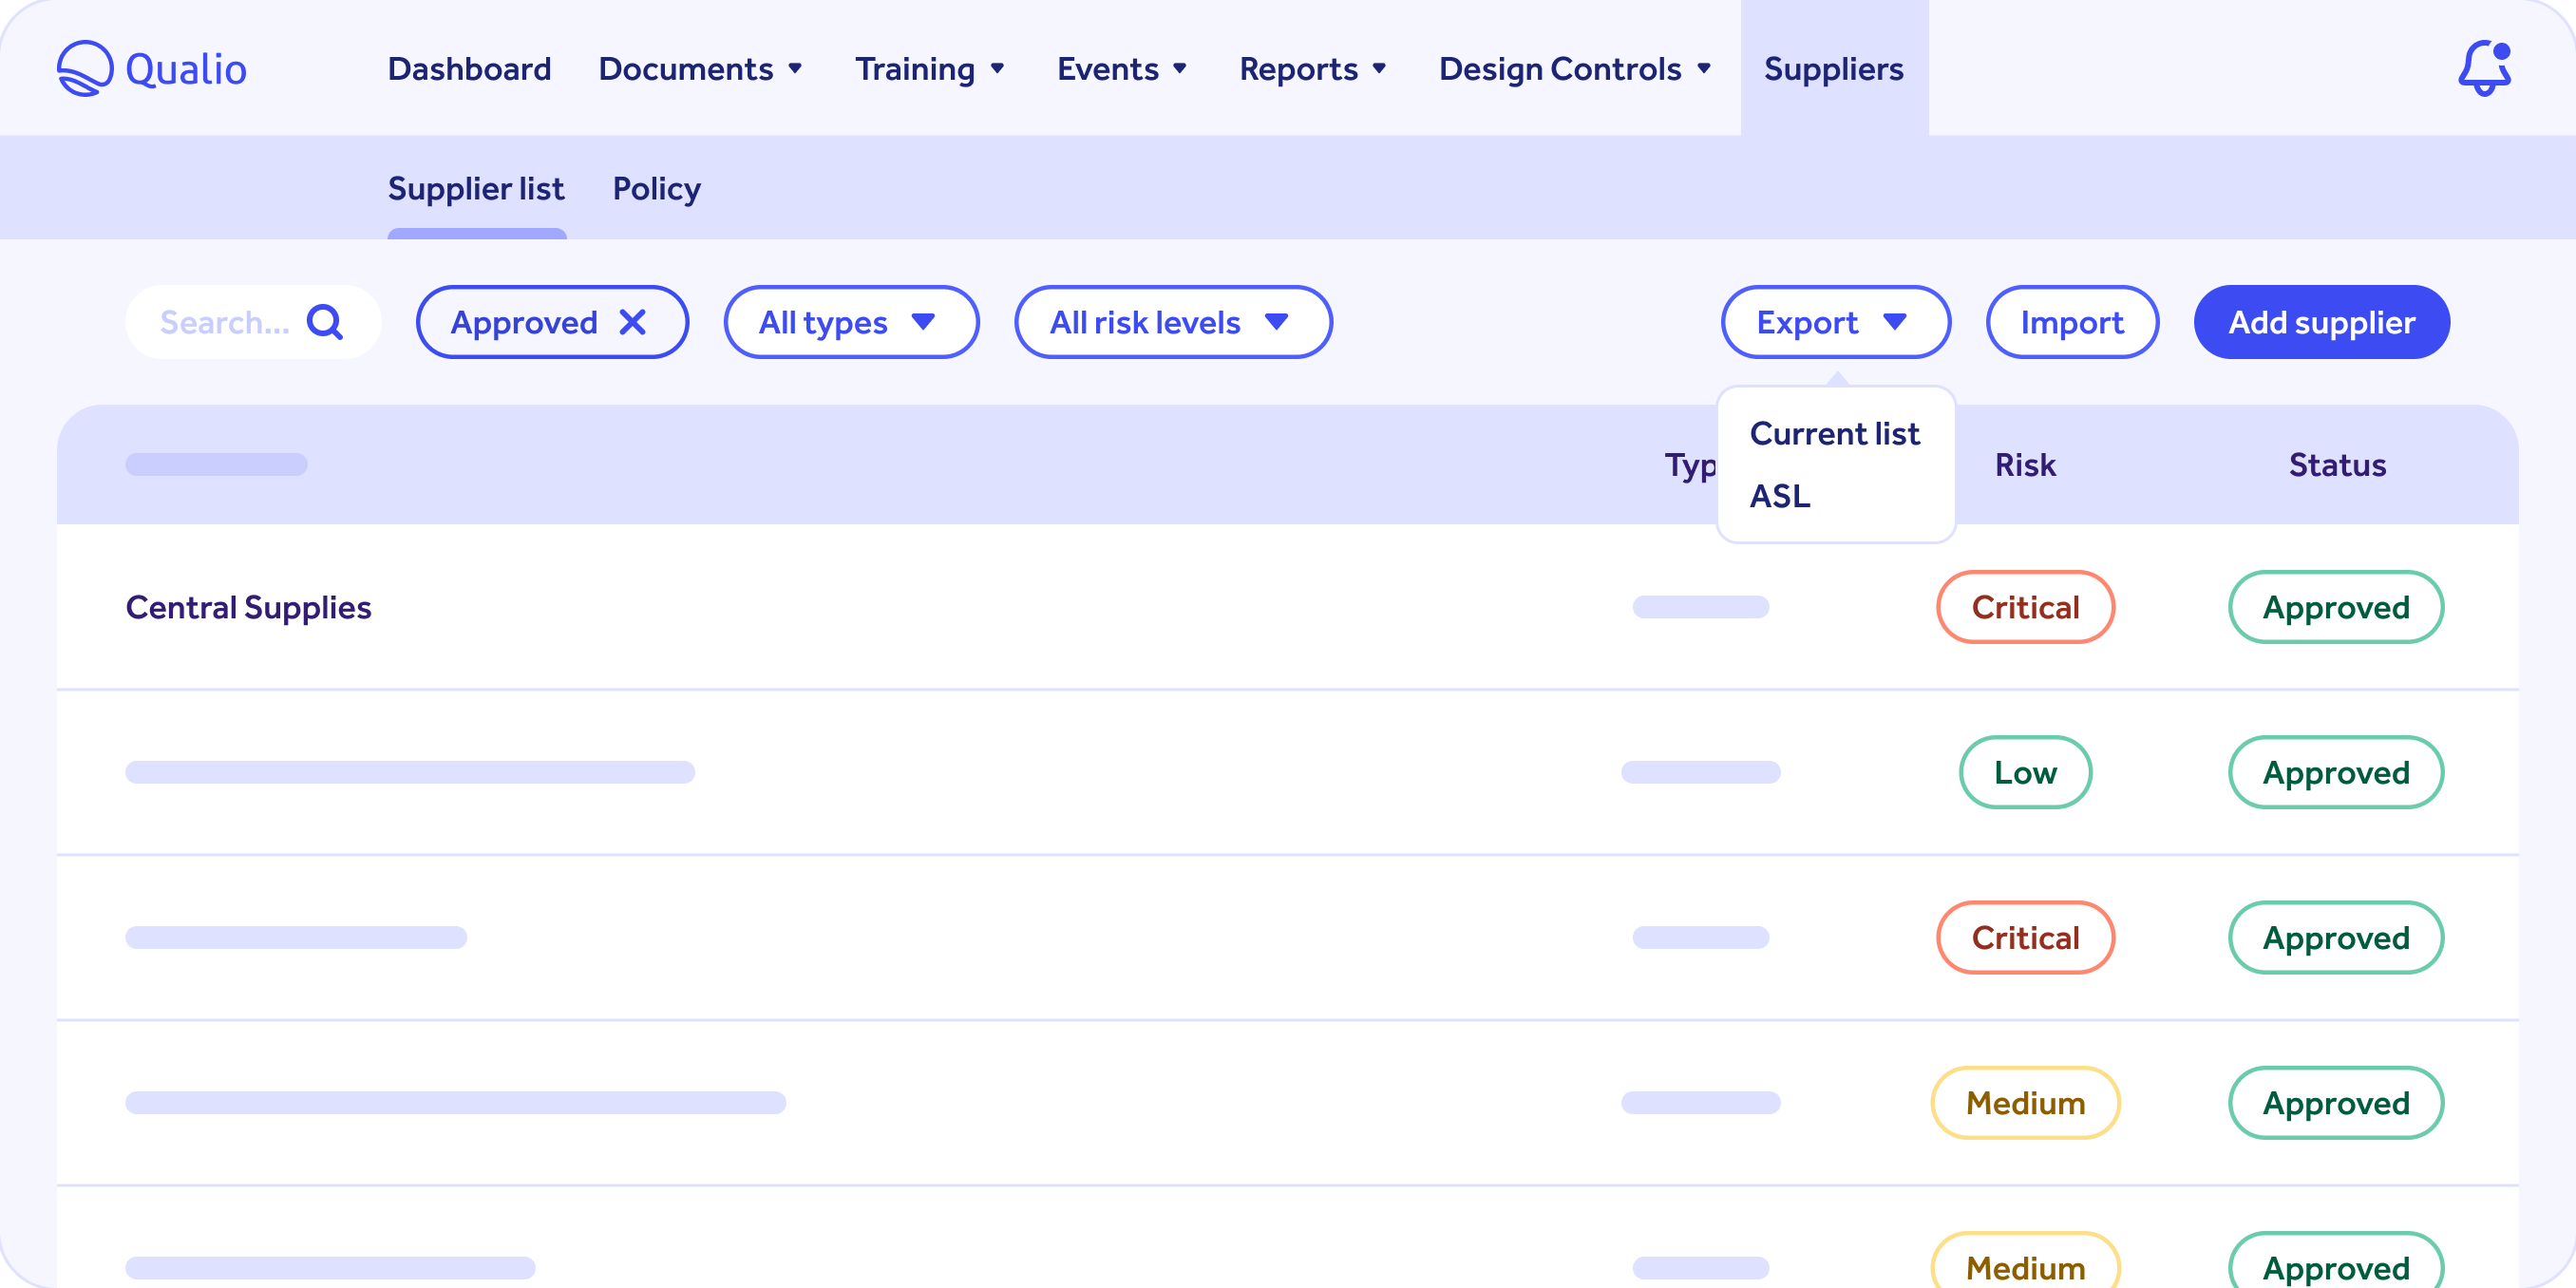The width and height of the screenshot is (2576, 1288).
Task: Open the notification bell icon
Action: pyautogui.click(x=2481, y=69)
